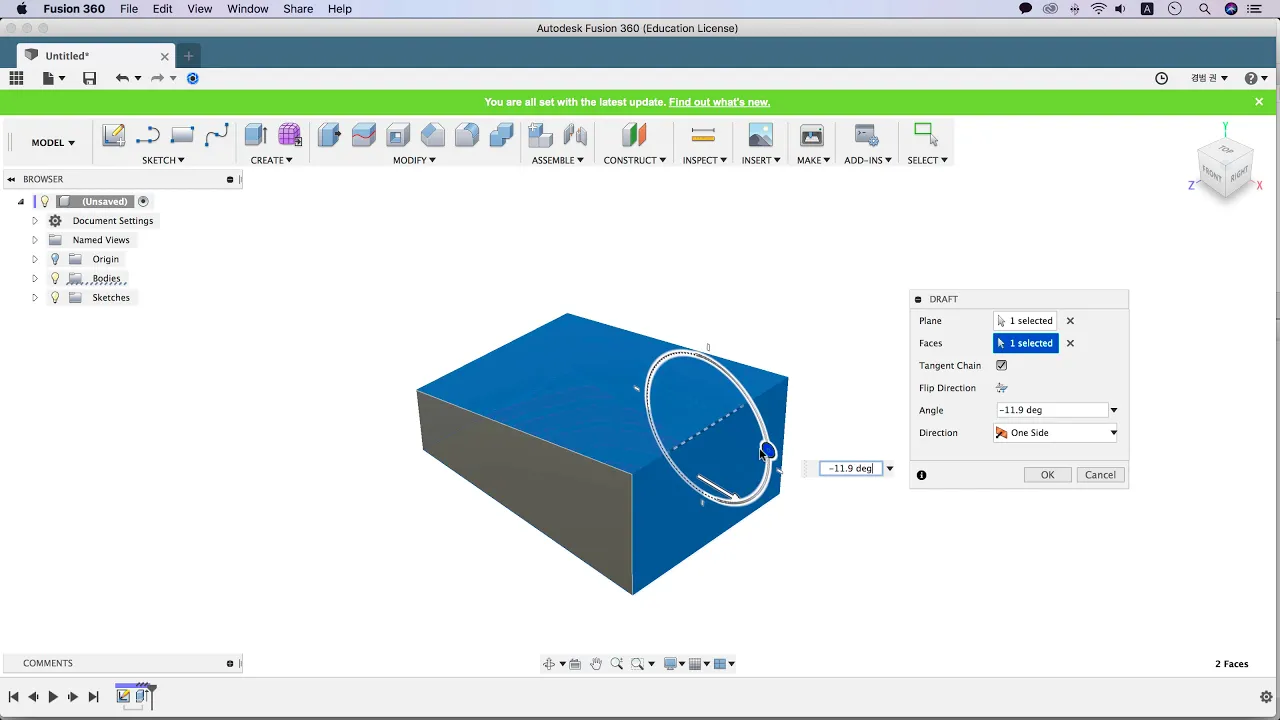
Task: Open the Create Form purple icon
Action: pyautogui.click(x=290, y=135)
